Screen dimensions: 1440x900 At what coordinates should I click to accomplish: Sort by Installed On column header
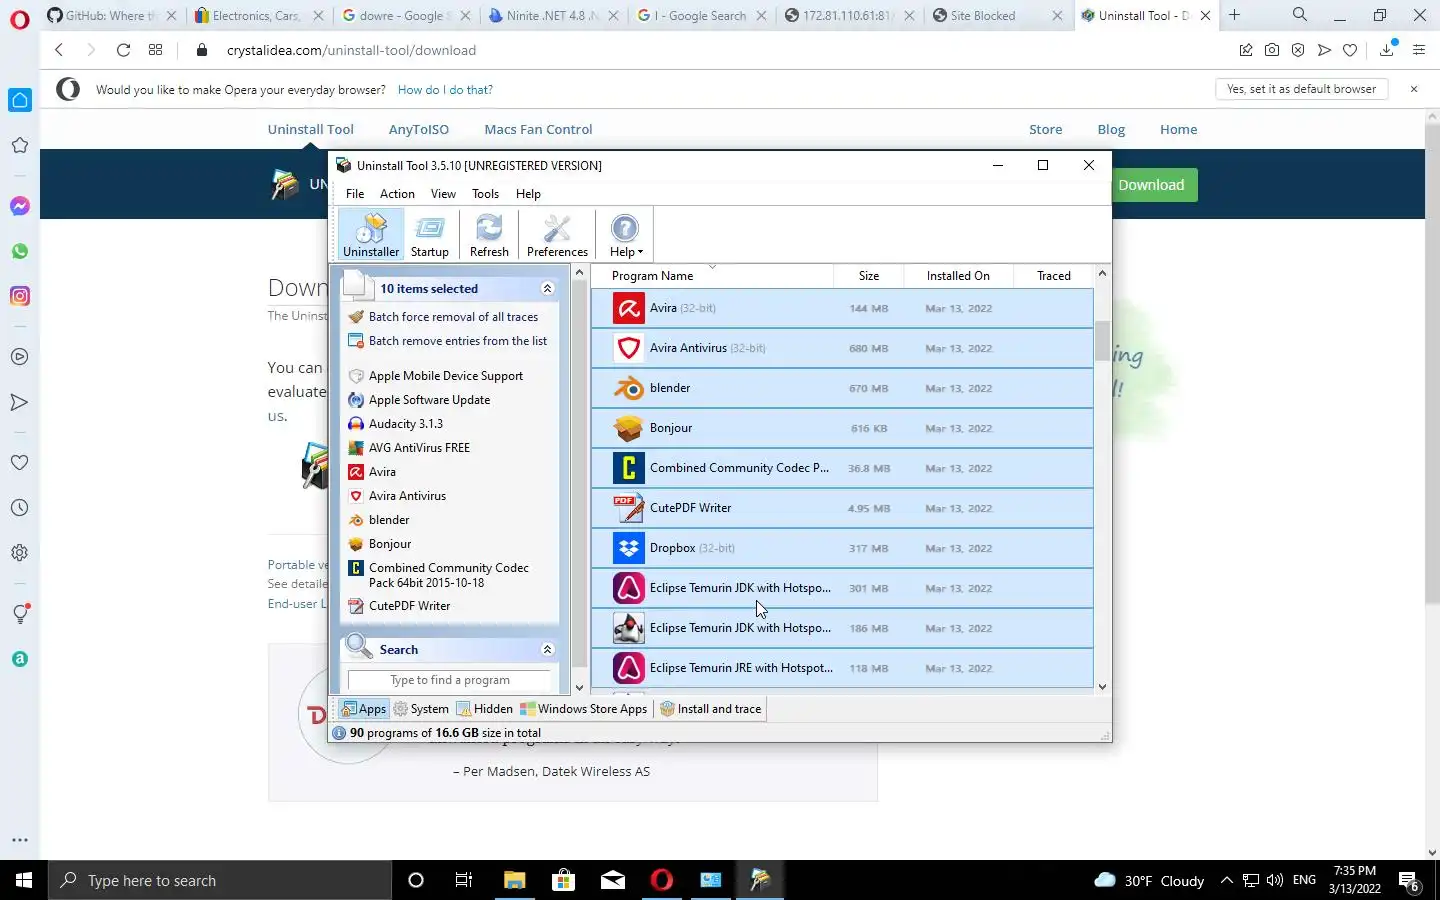[958, 276]
